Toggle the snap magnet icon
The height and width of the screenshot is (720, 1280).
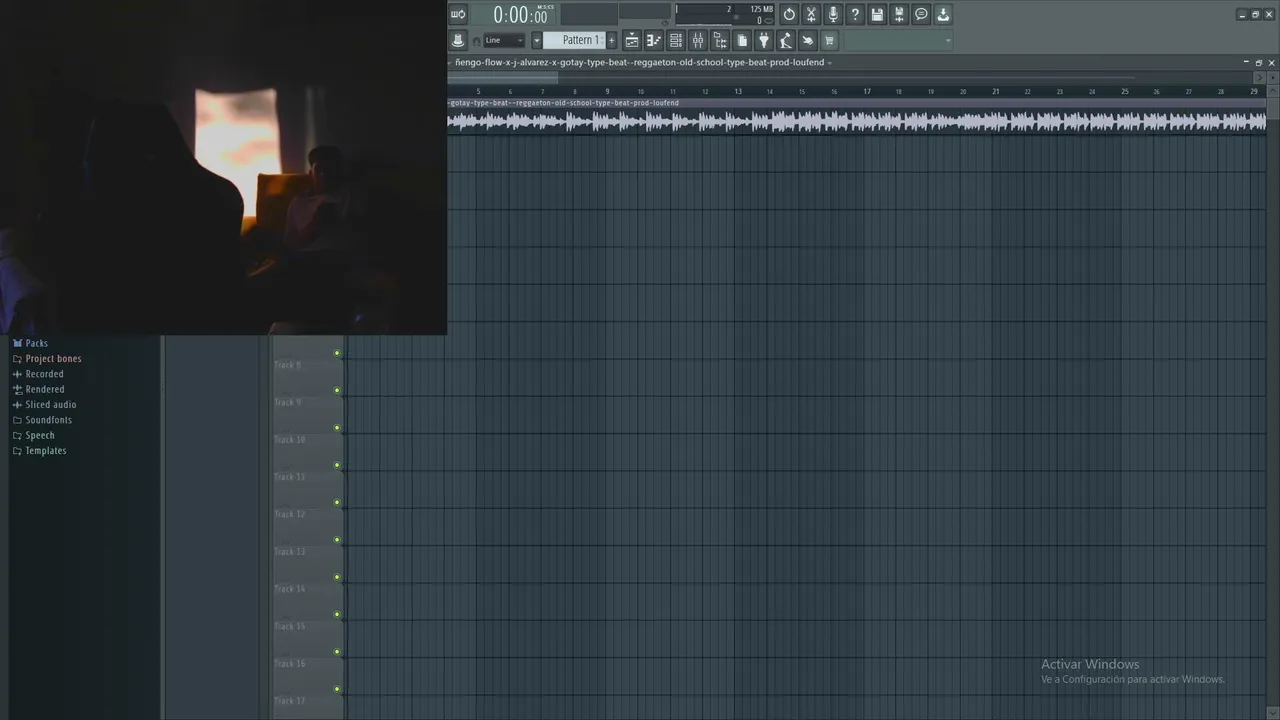[476, 41]
